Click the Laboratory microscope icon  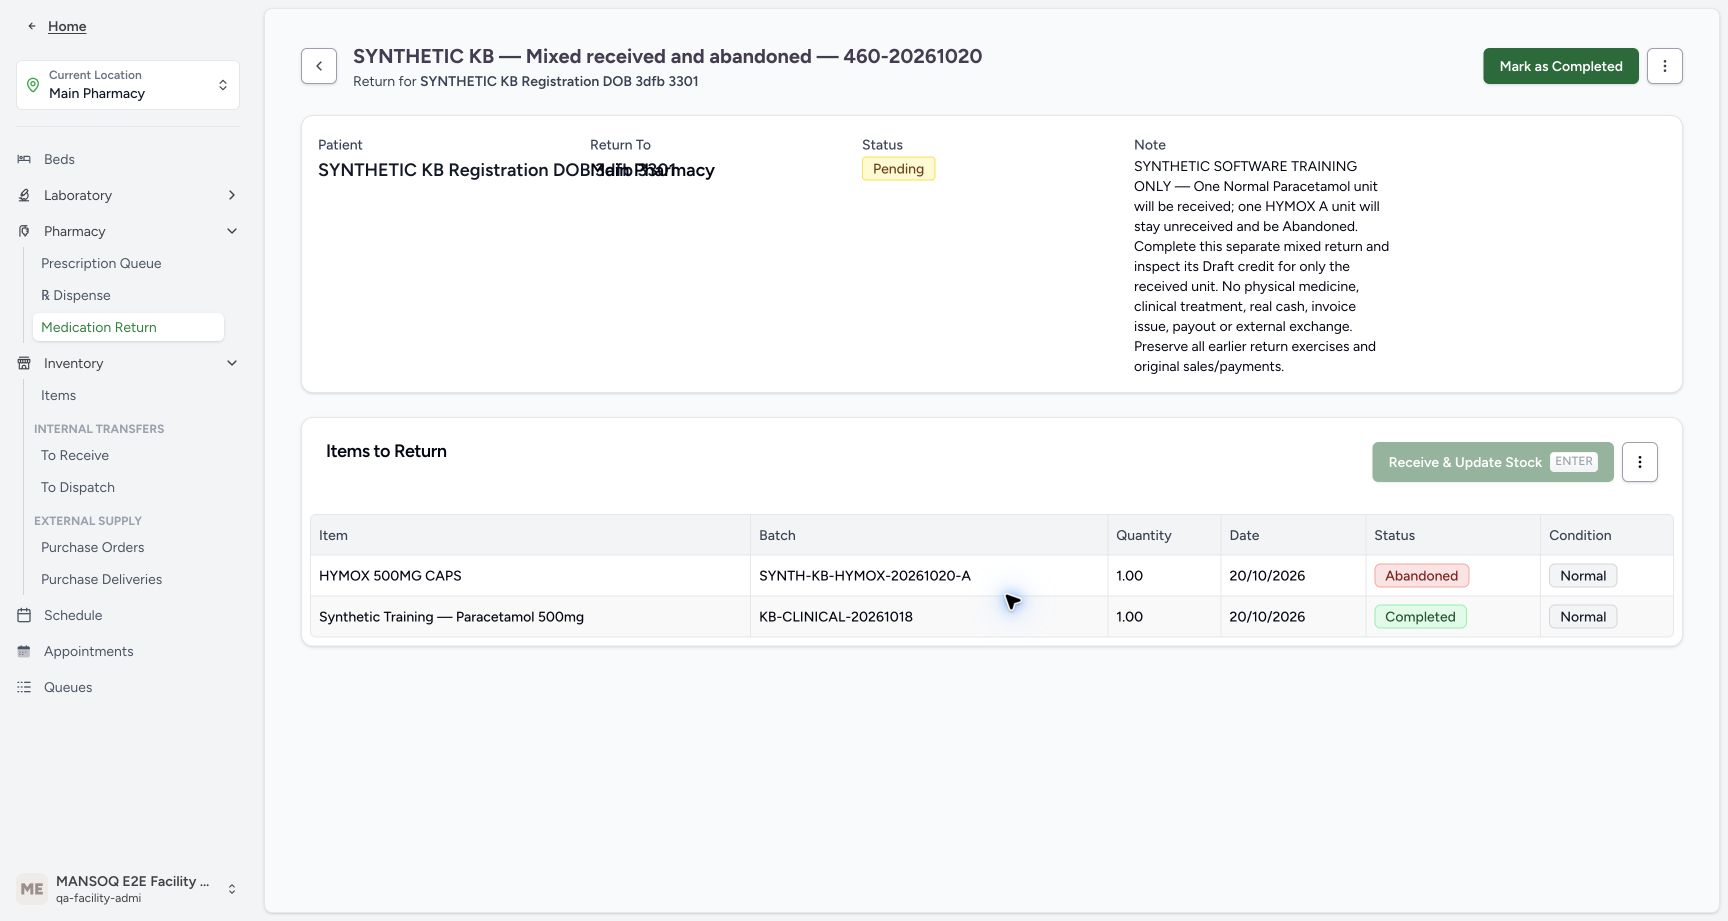click(24, 195)
